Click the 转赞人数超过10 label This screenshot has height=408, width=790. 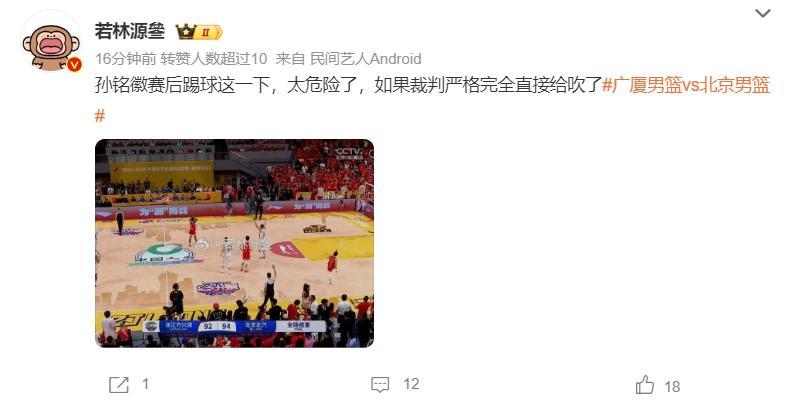(x=214, y=59)
